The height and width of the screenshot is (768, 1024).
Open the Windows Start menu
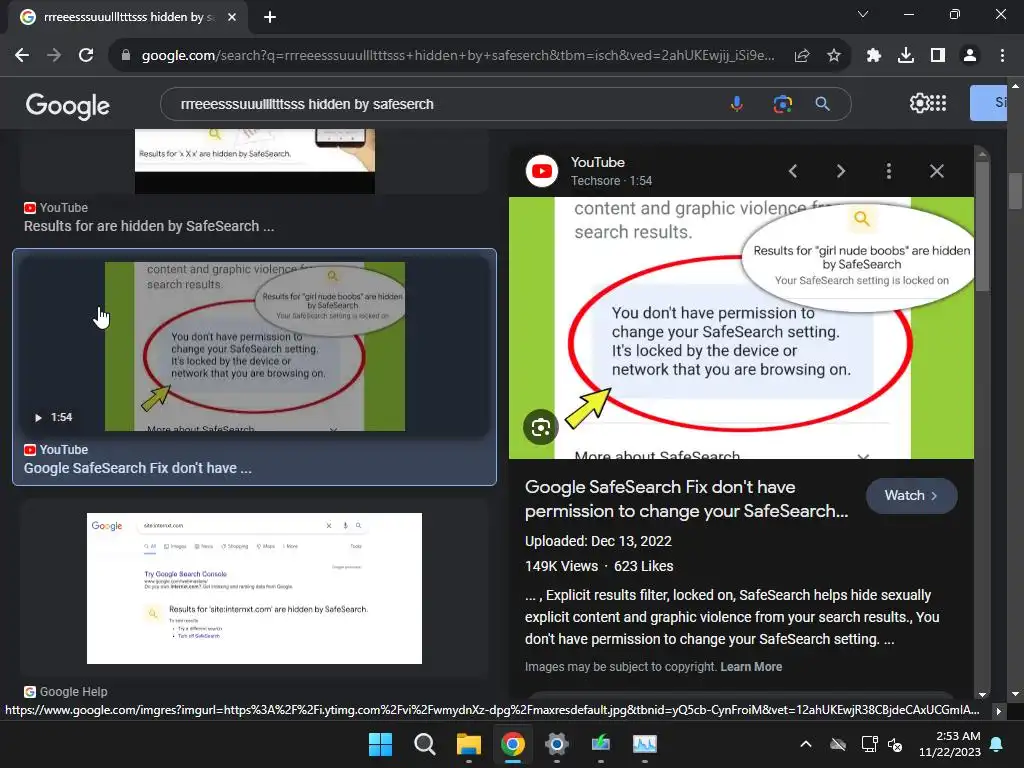(380, 744)
